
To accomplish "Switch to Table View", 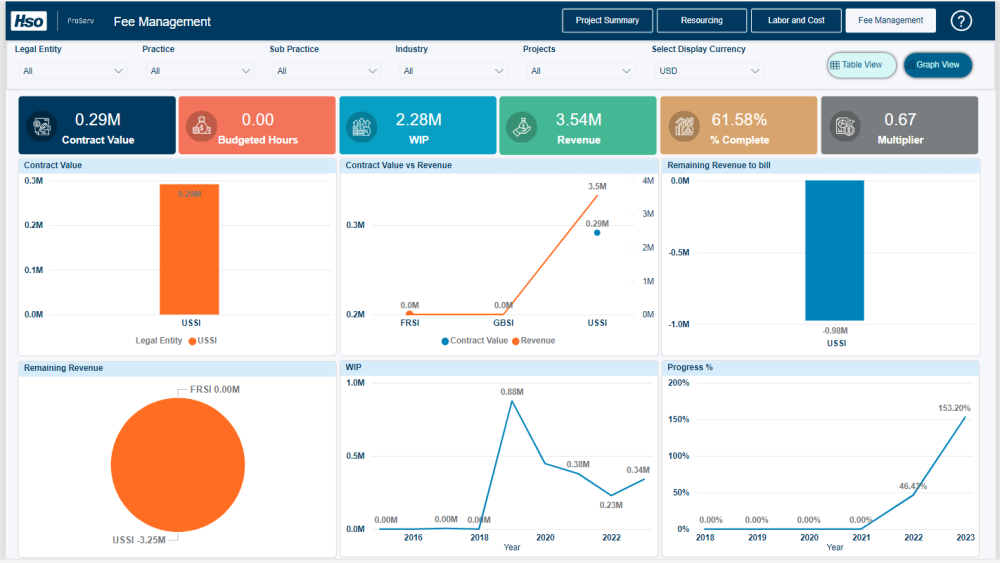I will tap(862, 65).
